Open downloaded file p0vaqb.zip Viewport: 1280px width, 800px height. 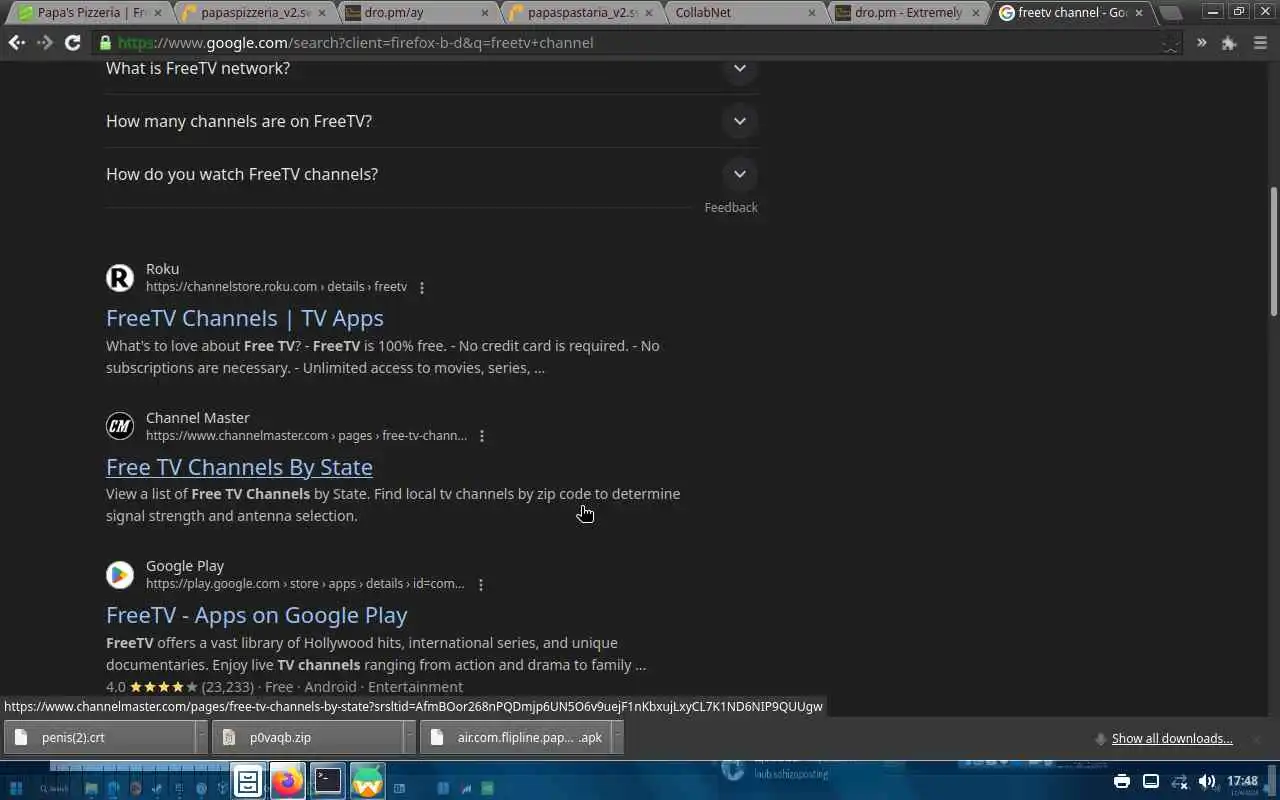[307, 738]
